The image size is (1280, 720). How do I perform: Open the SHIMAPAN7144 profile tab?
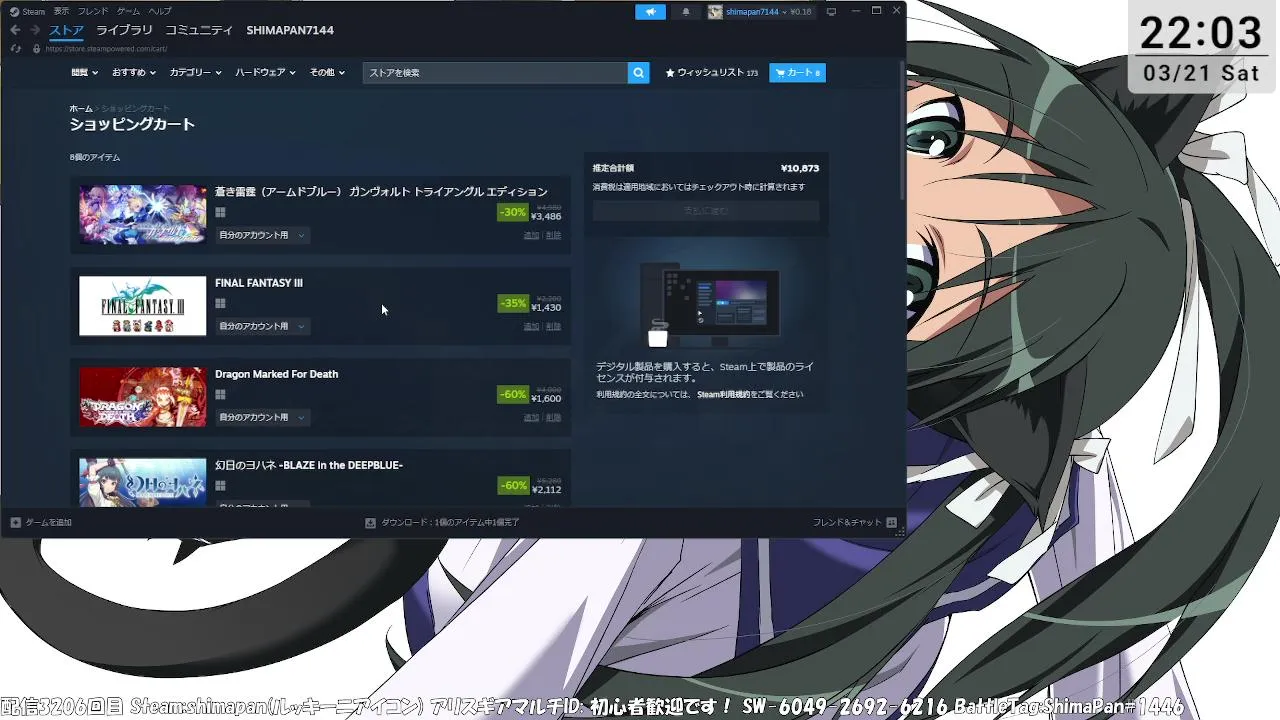pos(290,31)
